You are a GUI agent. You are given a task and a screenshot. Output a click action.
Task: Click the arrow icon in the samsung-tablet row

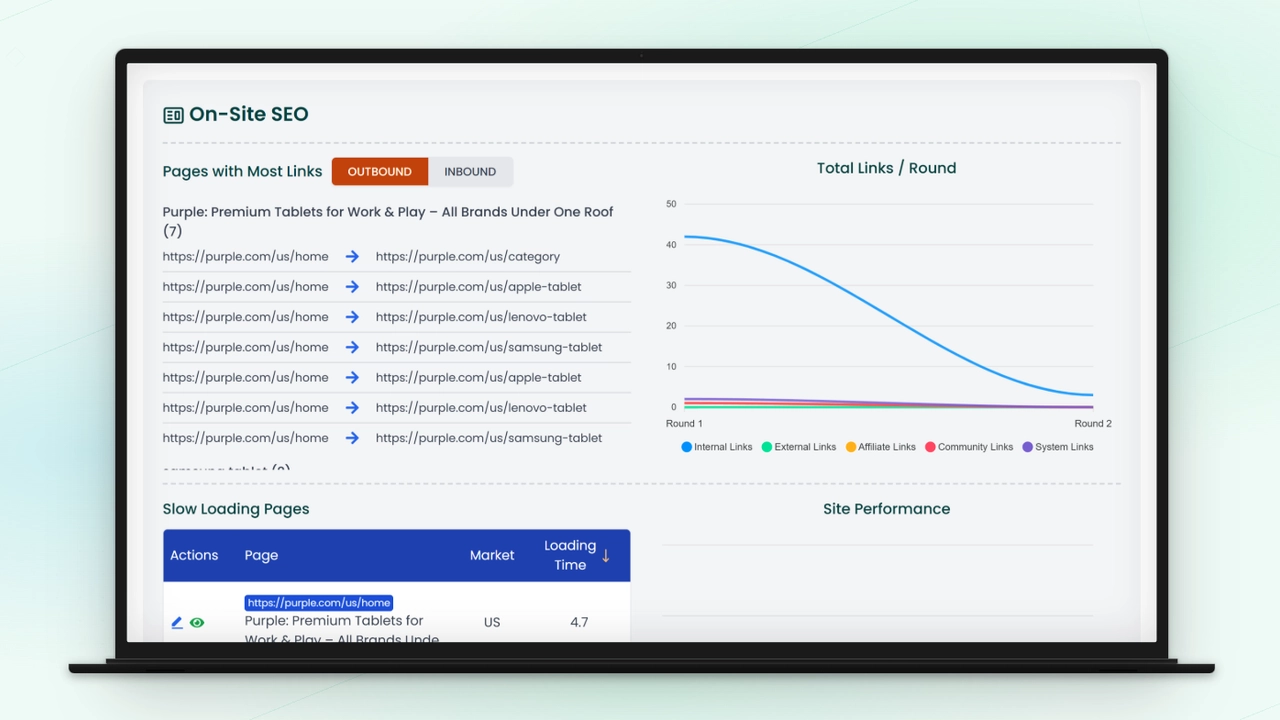(352, 346)
